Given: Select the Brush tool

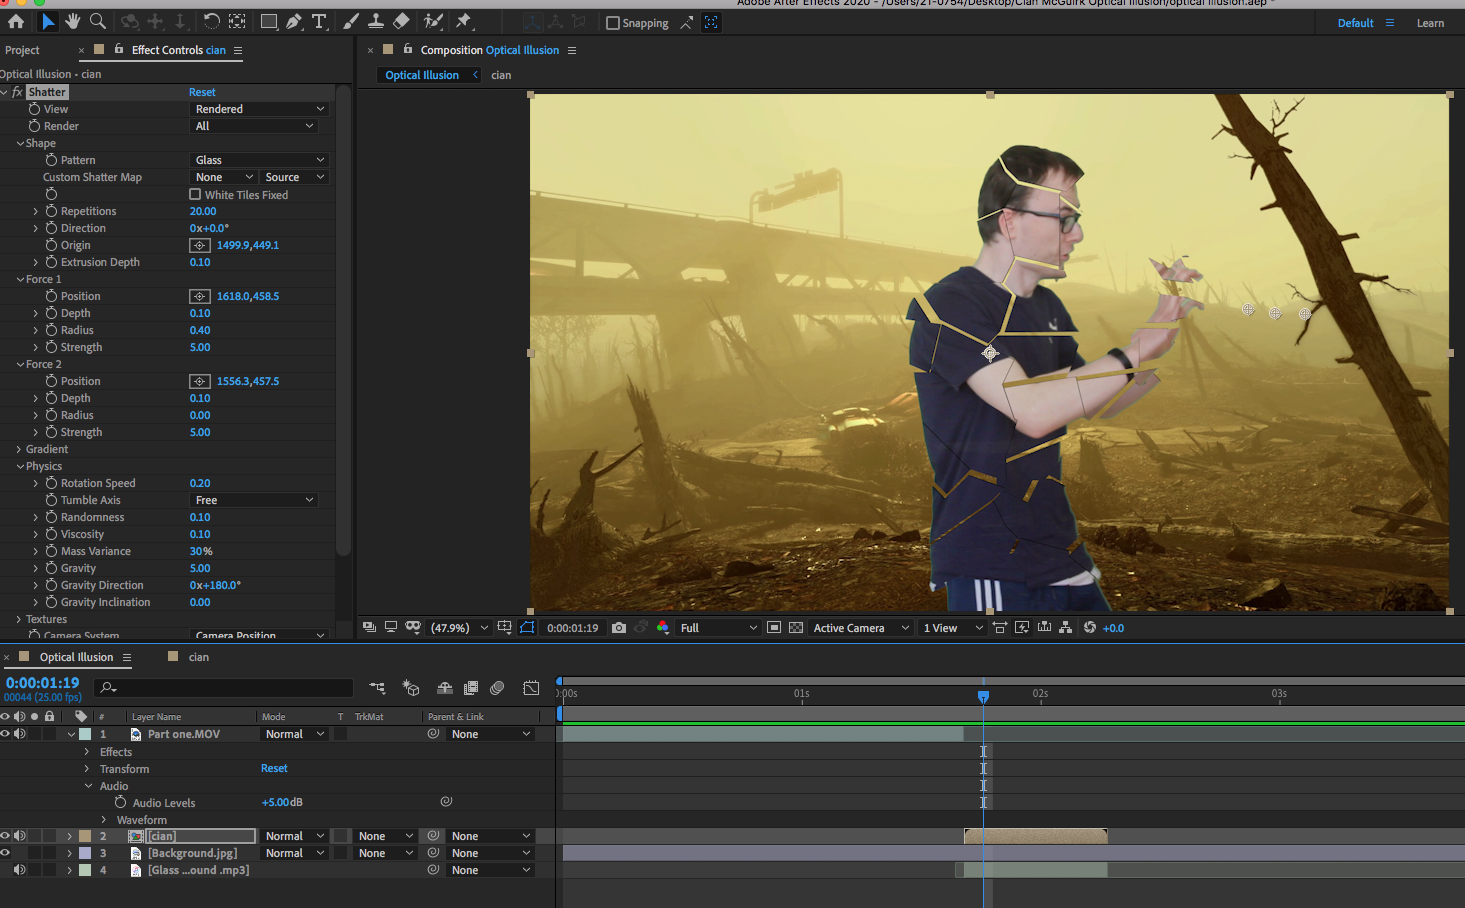Looking at the screenshot, I should (351, 21).
